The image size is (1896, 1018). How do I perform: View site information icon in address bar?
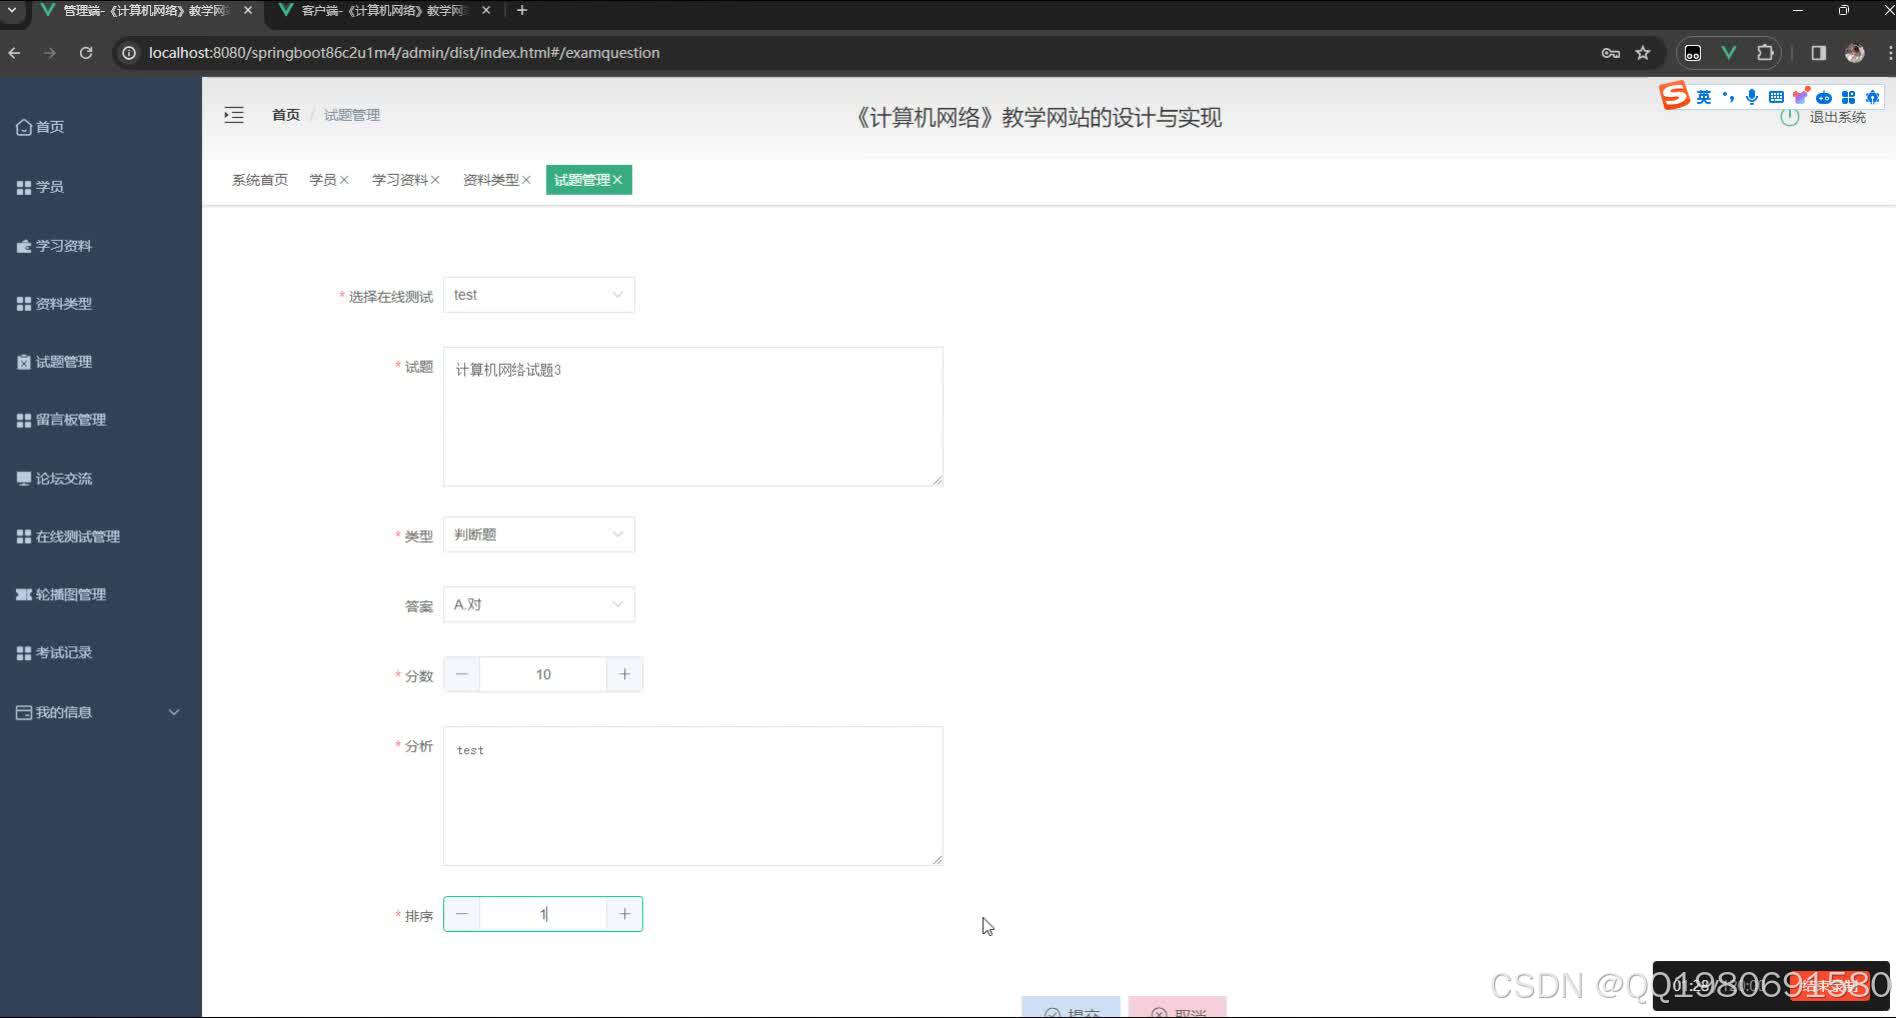tap(128, 53)
